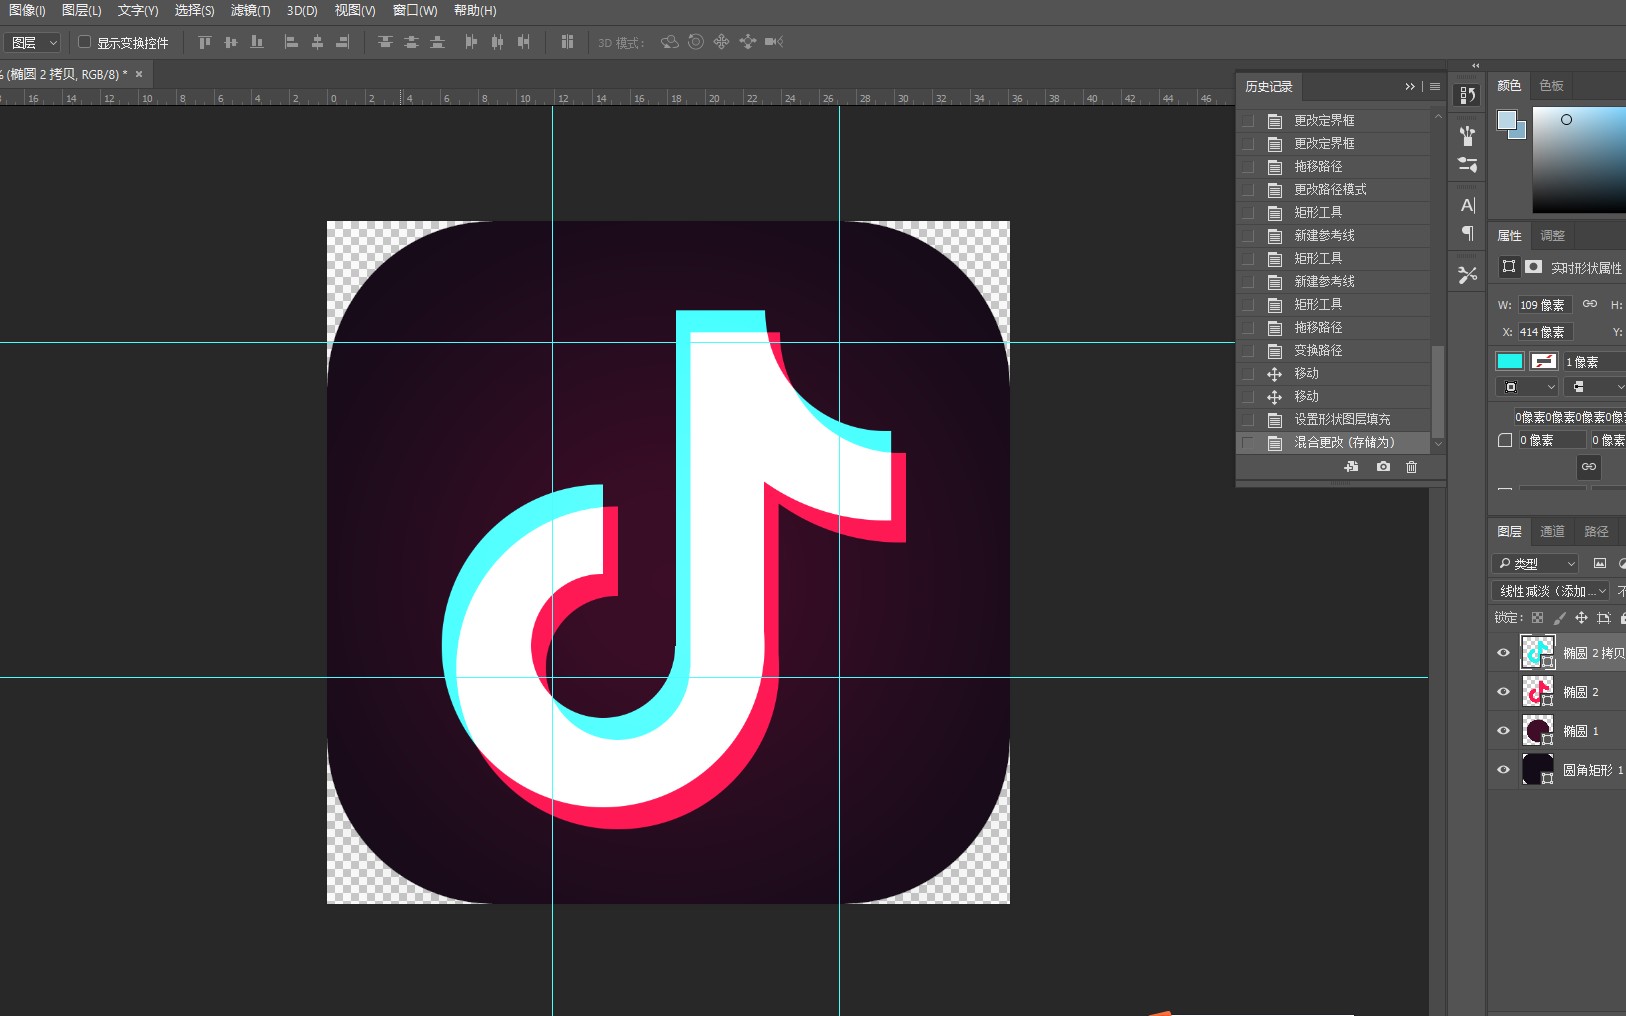Screen dimensions: 1626x1016
Task: Open the Tool presets dock icon
Action: [x=1467, y=274]
